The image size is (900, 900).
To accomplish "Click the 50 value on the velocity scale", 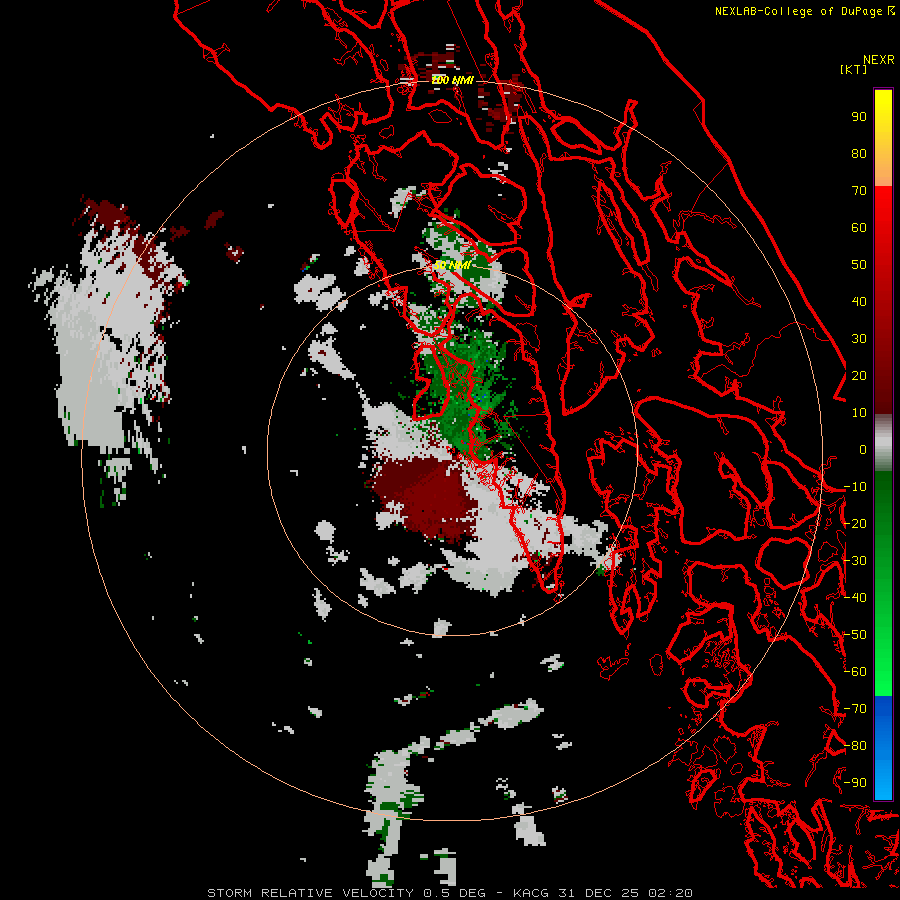I will pyautogui.click(x=859, y=265).
